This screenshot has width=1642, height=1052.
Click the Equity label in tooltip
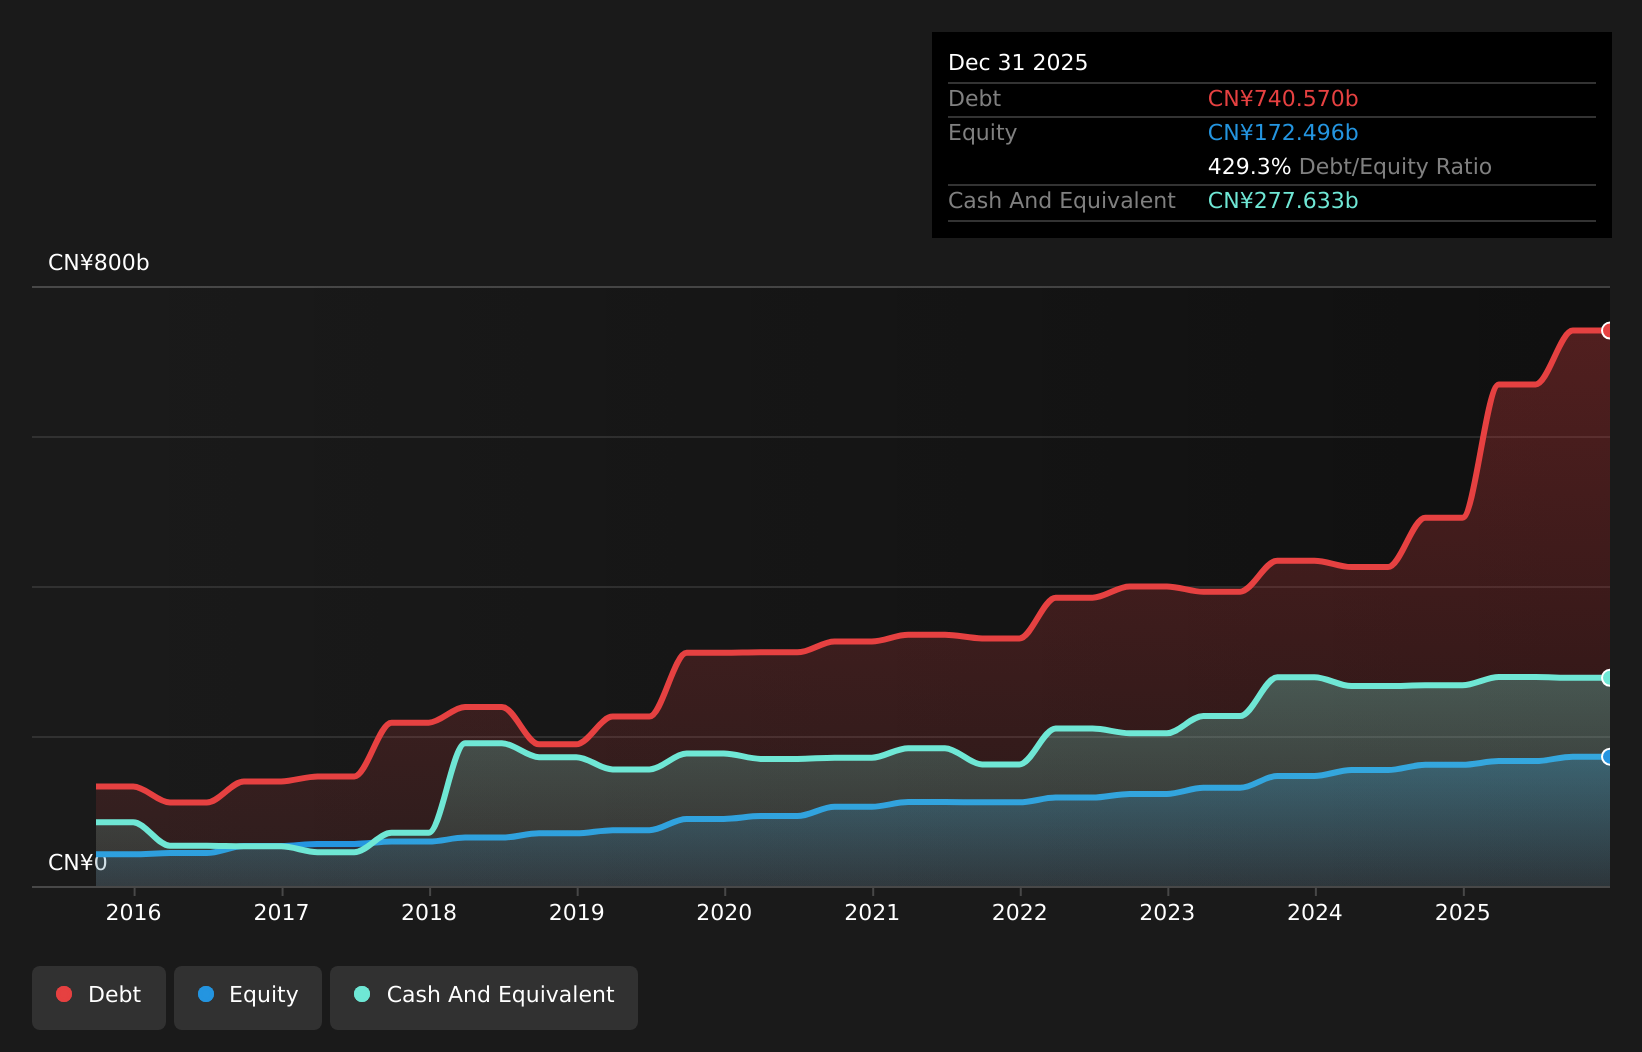tap(983, 133)
